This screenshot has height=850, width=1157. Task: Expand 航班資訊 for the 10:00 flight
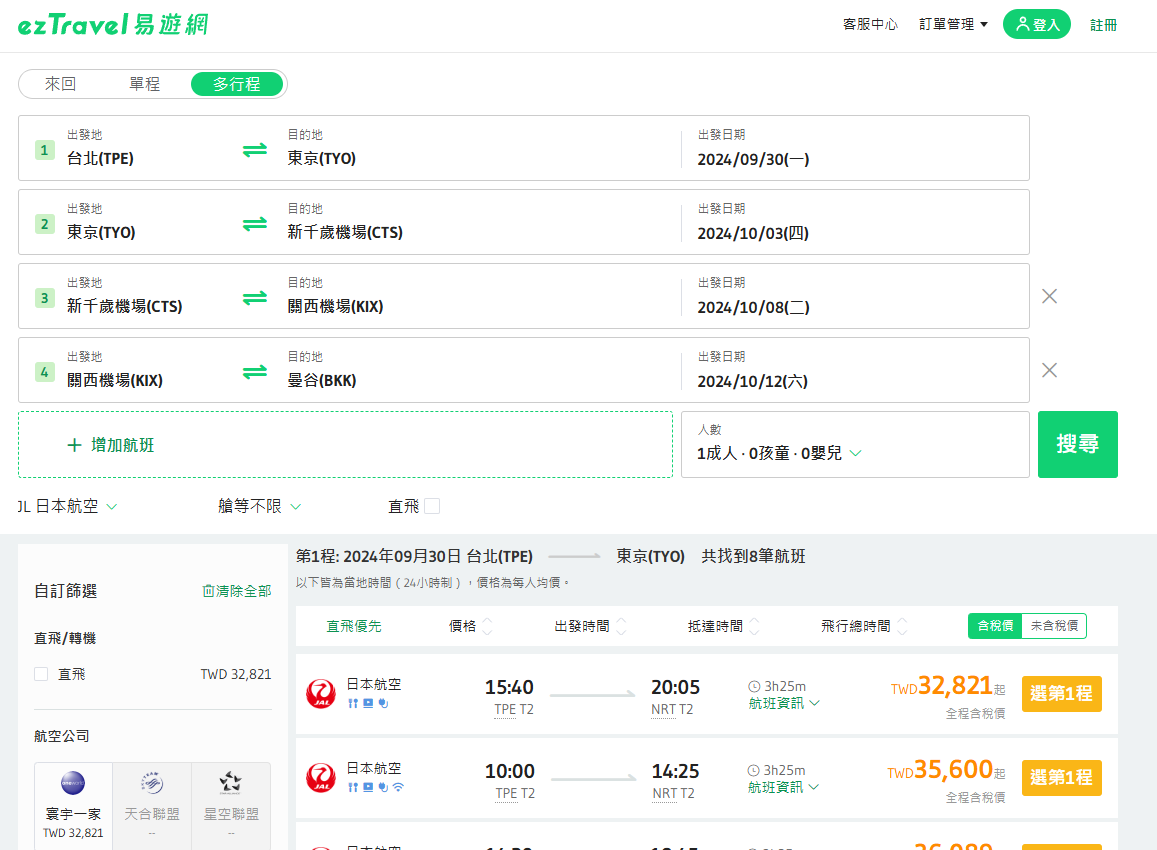(x=784, y=787)
